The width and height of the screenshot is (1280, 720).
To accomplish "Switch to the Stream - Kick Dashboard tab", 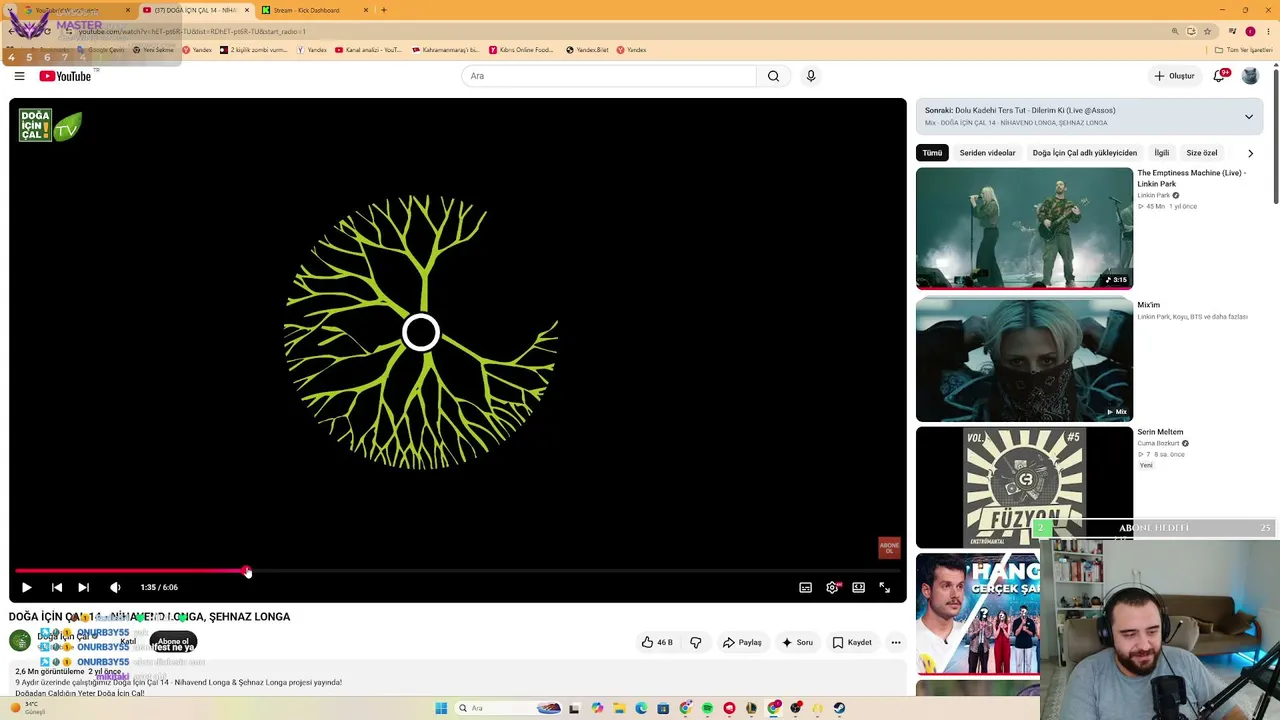I will tap(313, 10).
